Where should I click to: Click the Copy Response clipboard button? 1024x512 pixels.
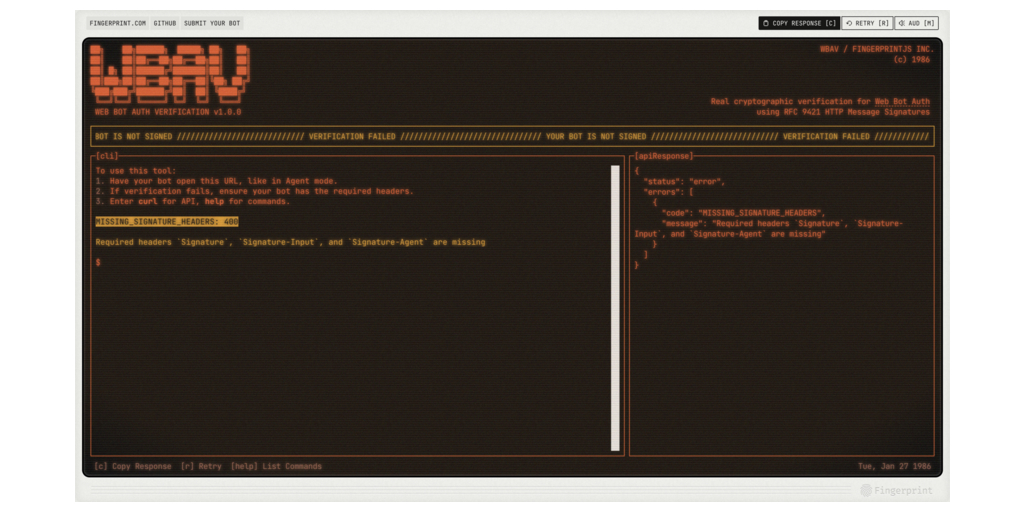point(799,23)
